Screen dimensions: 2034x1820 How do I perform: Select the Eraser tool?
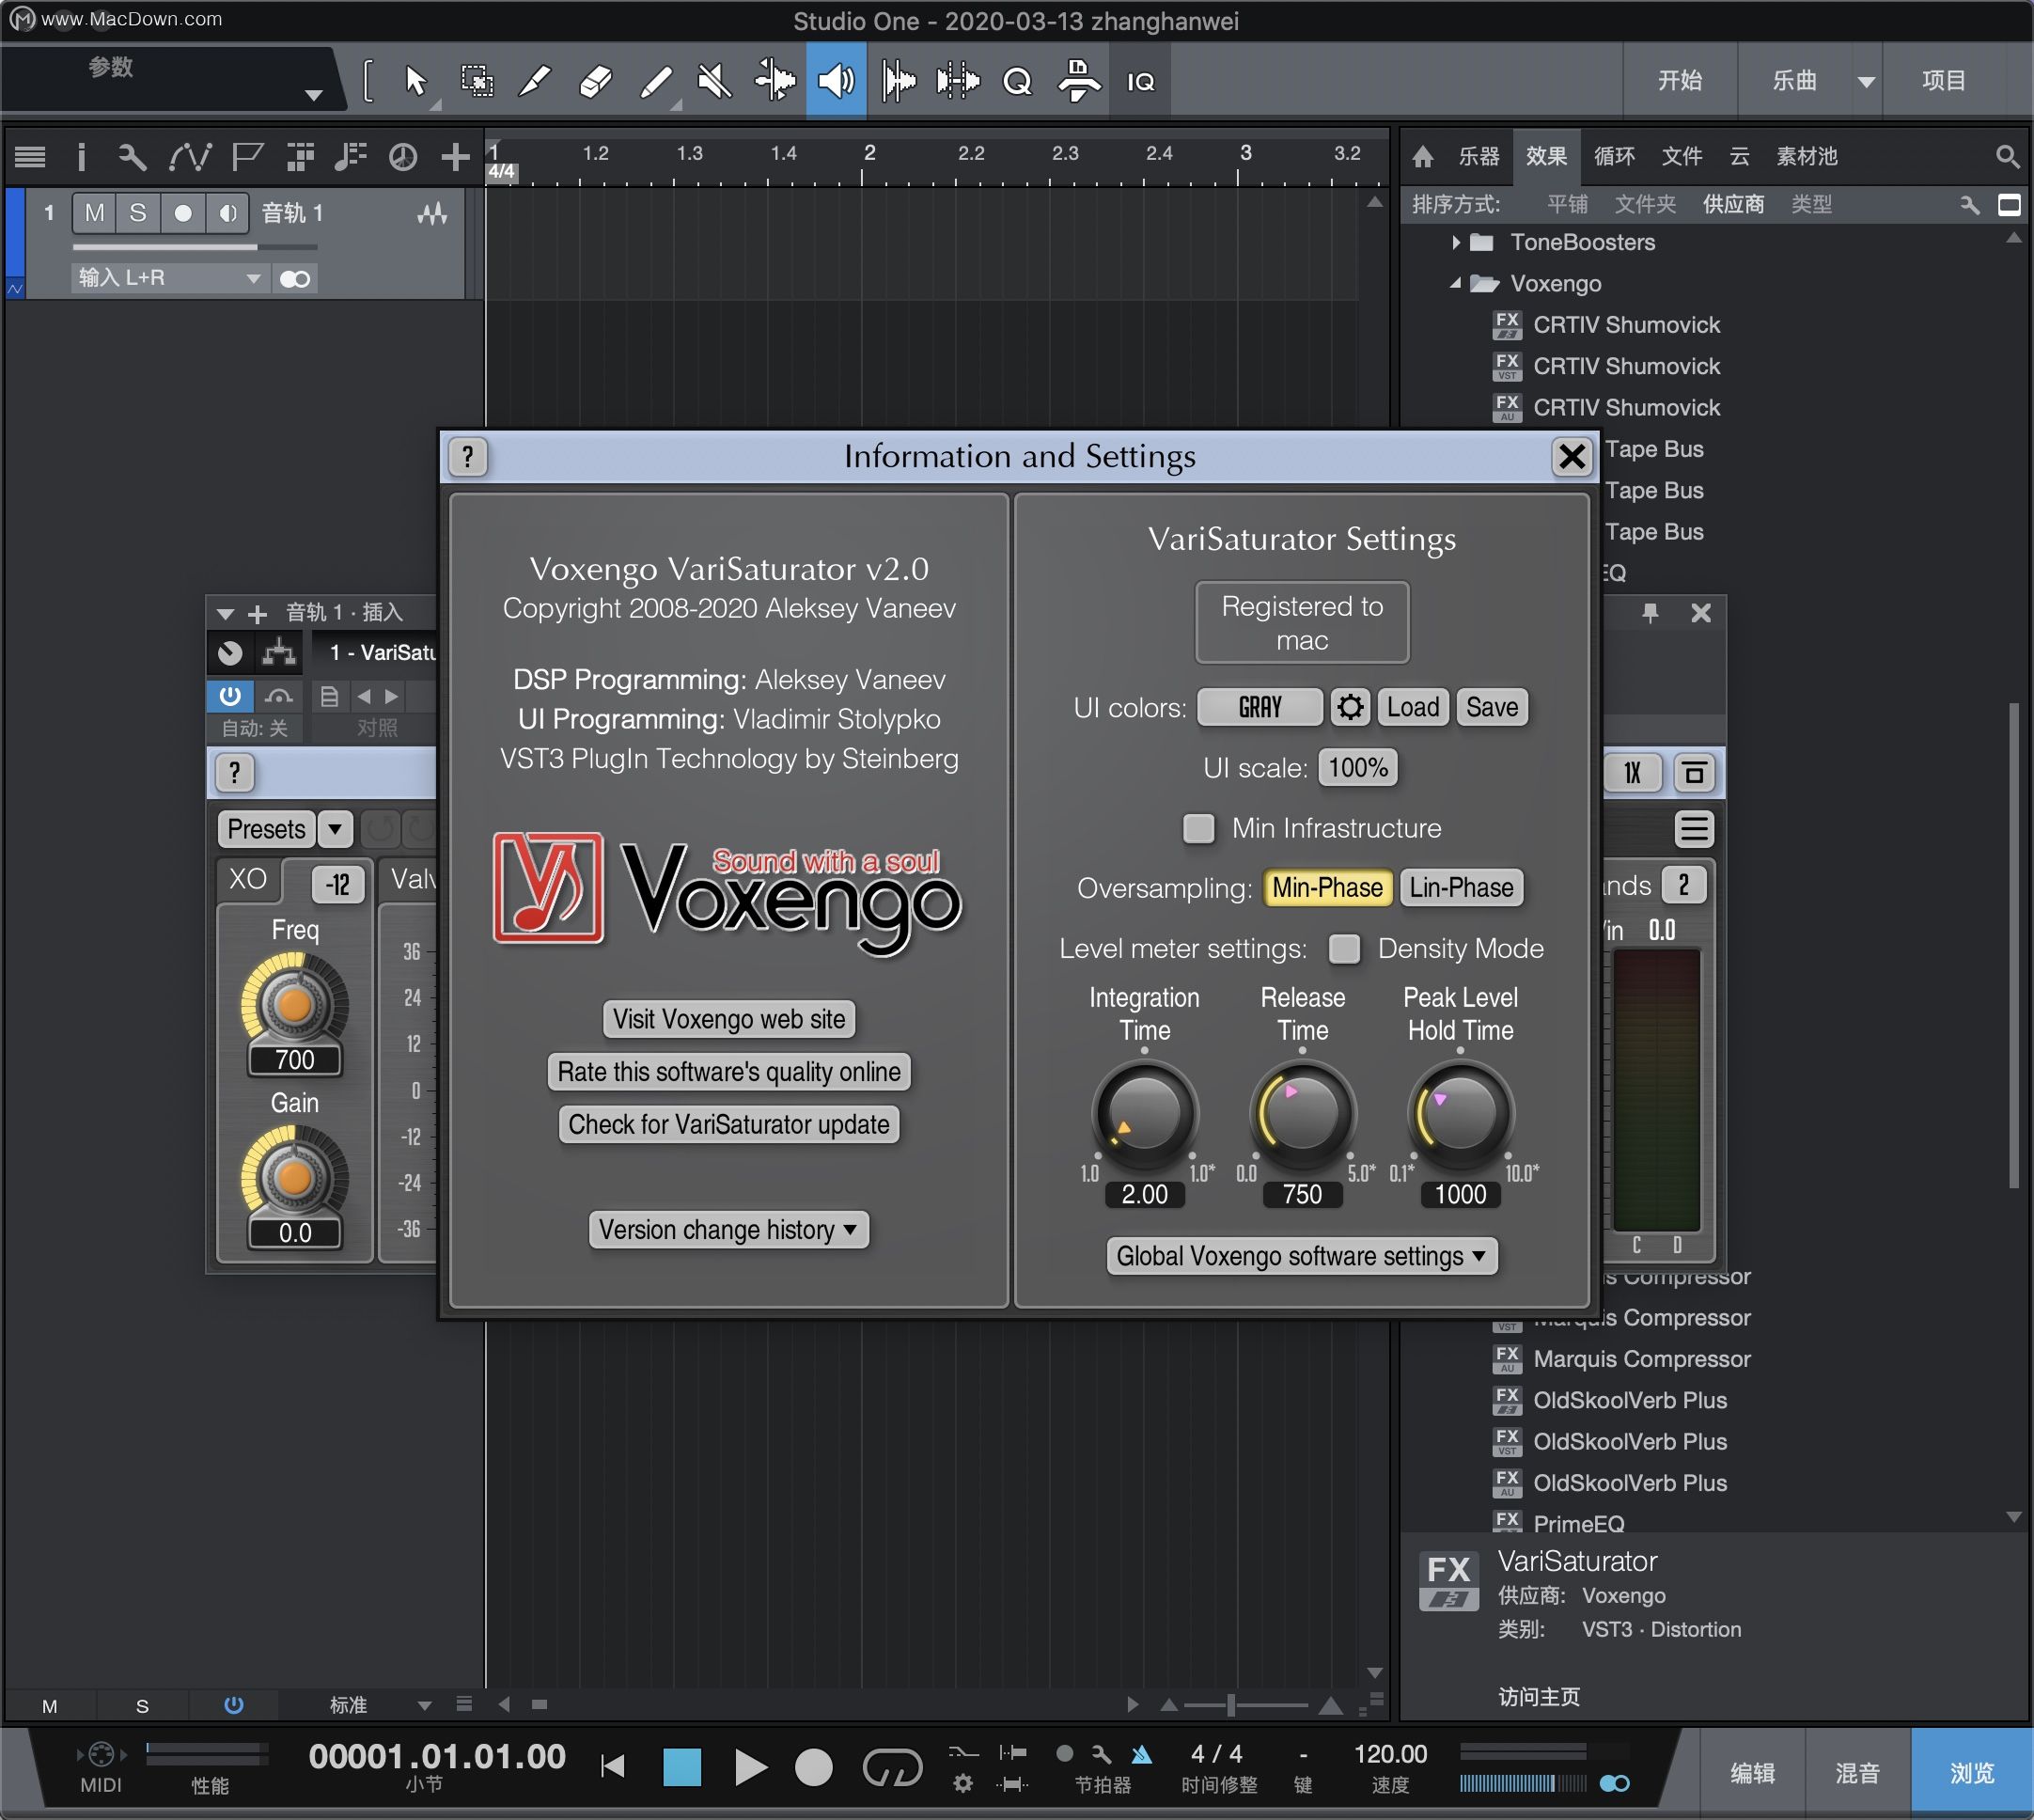595,81
